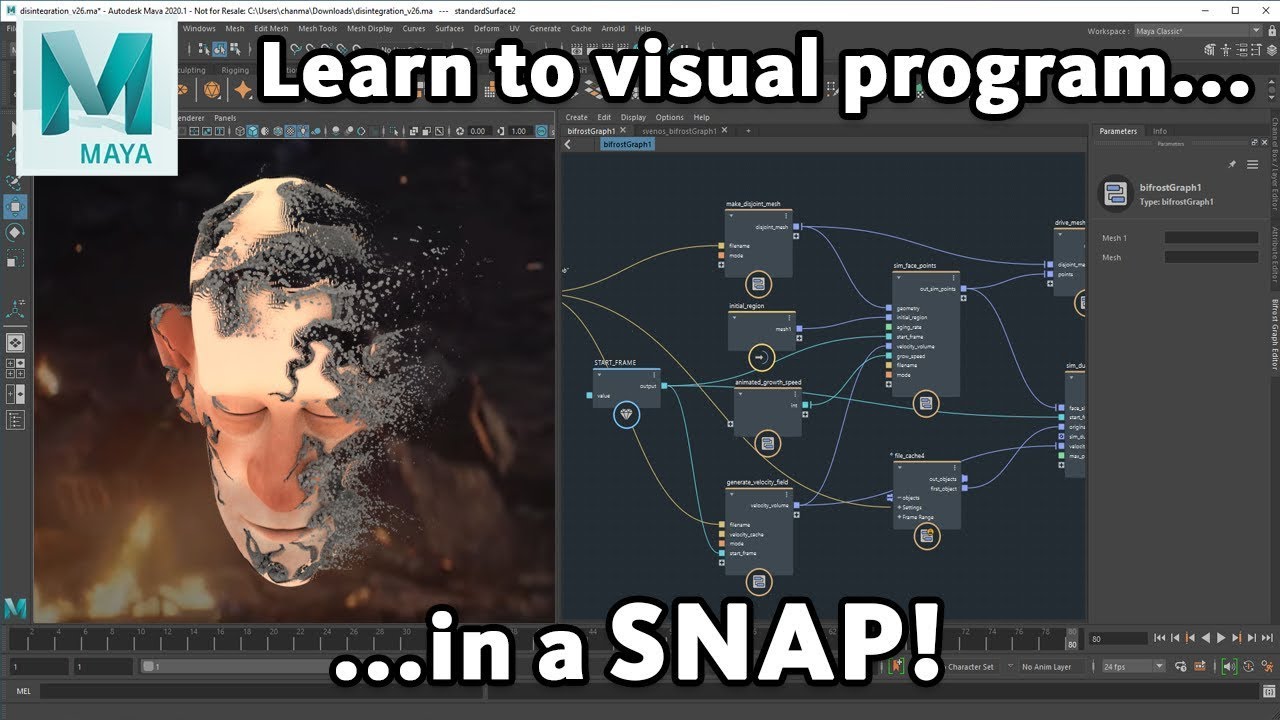Click the START_FRAME diamond value node icon
1280x720 pixels.
626,416
